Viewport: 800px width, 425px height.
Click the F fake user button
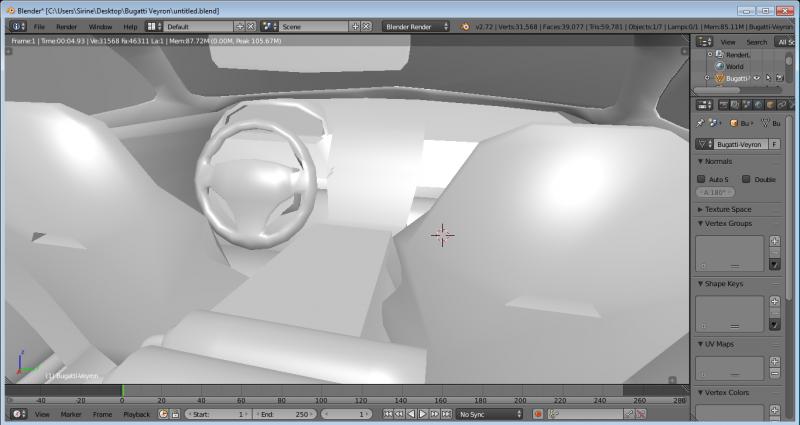pyautogui.click(x=775, y=144)
